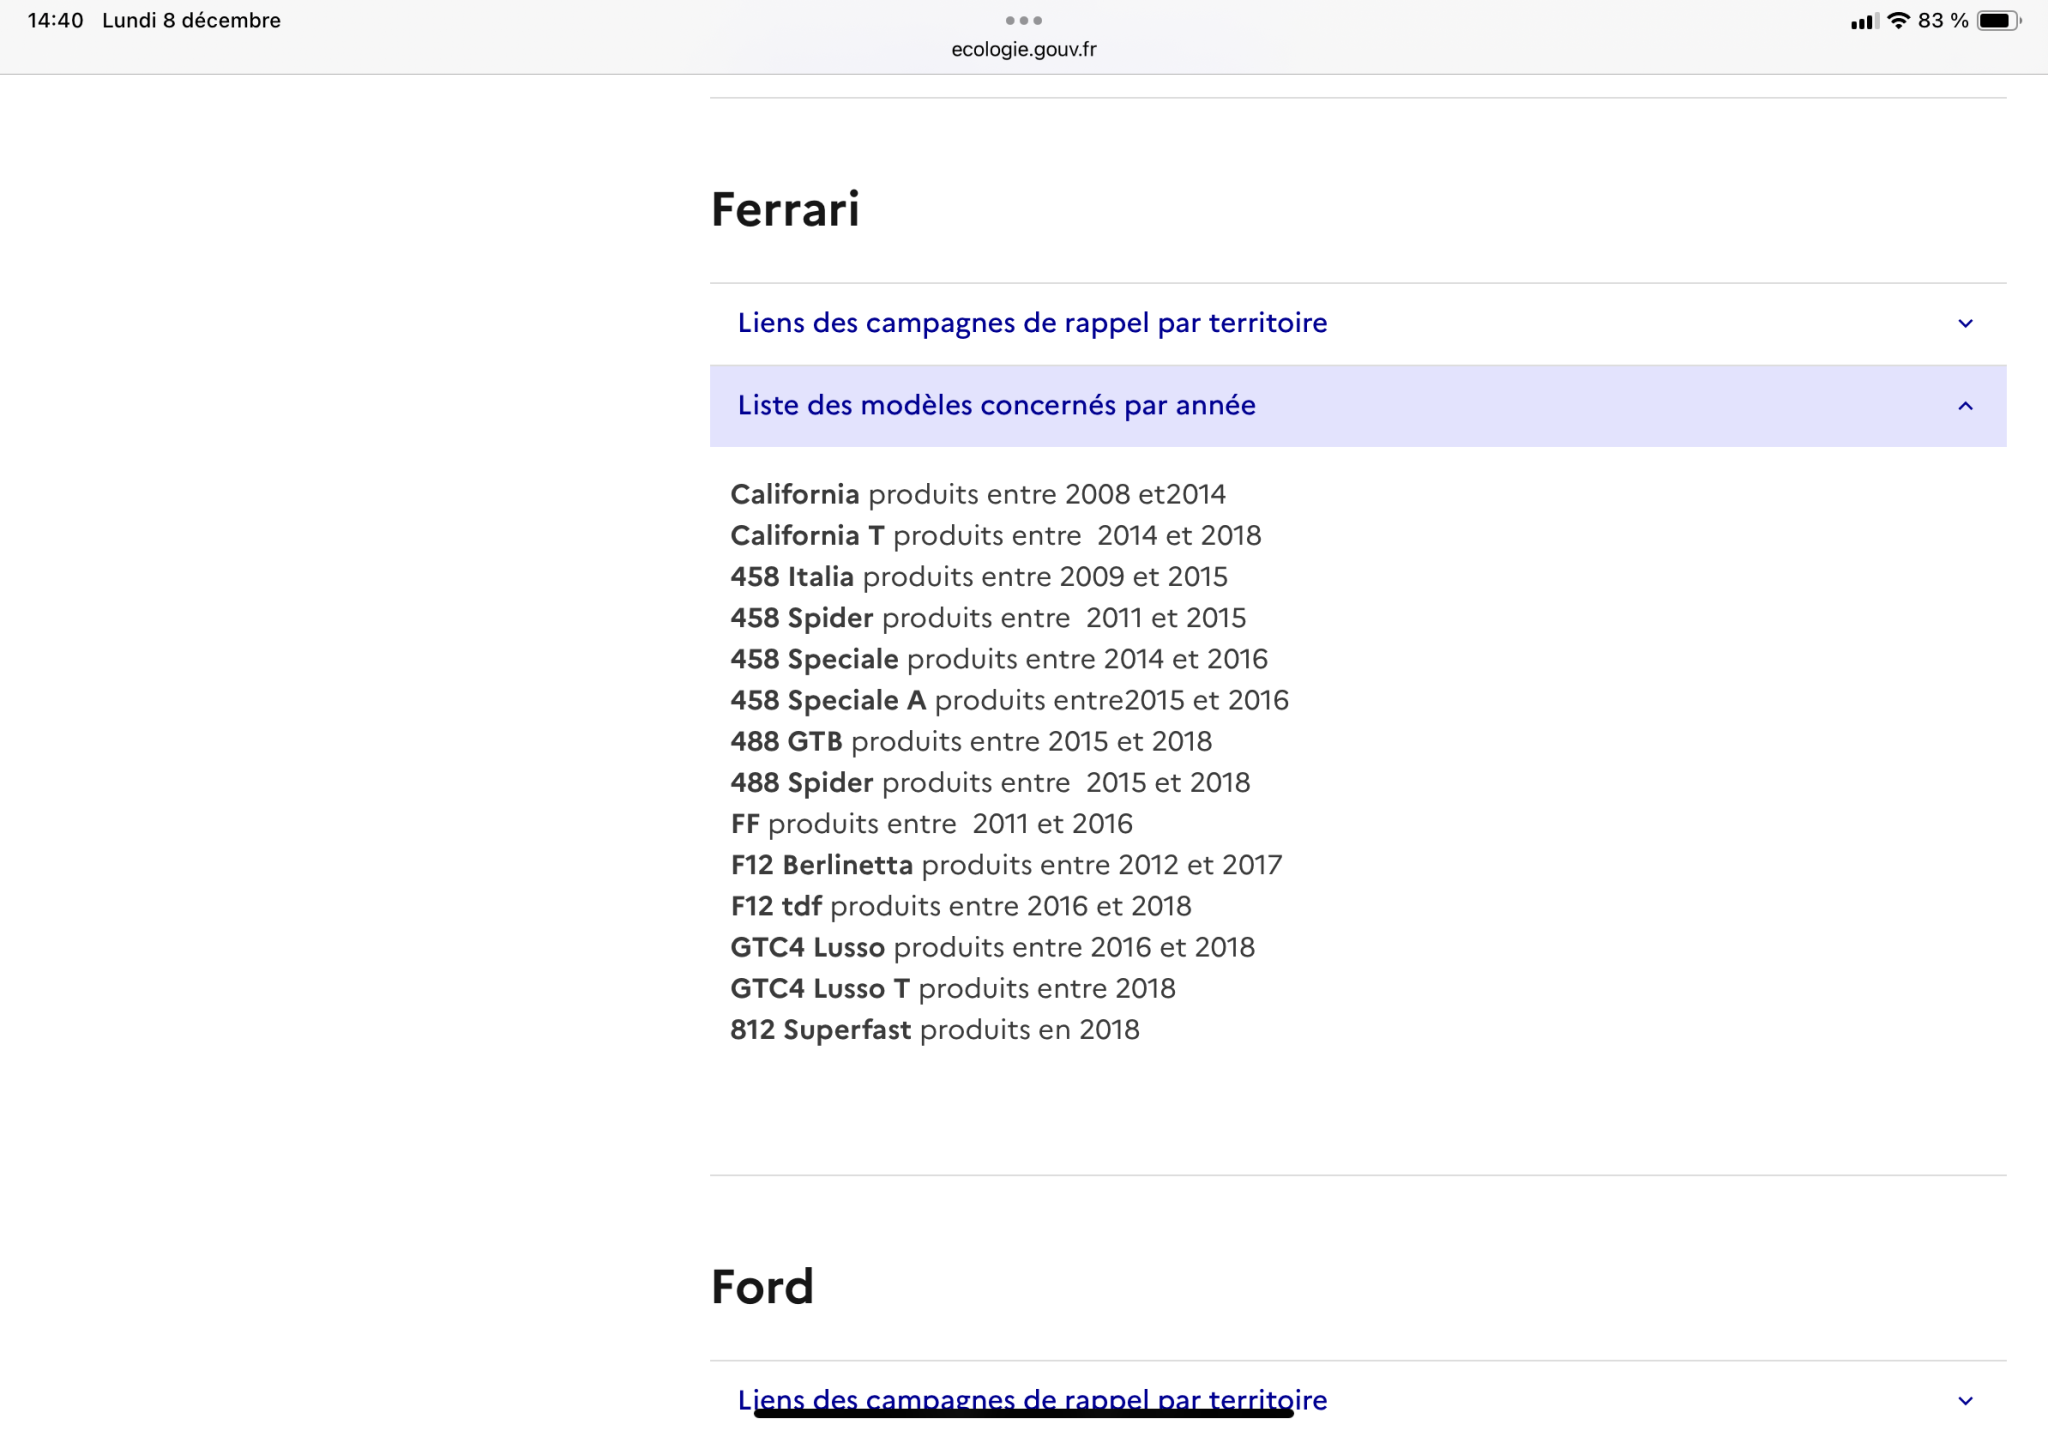Select '812 Superfast produits en 2018' line

tap(935, 1029)
